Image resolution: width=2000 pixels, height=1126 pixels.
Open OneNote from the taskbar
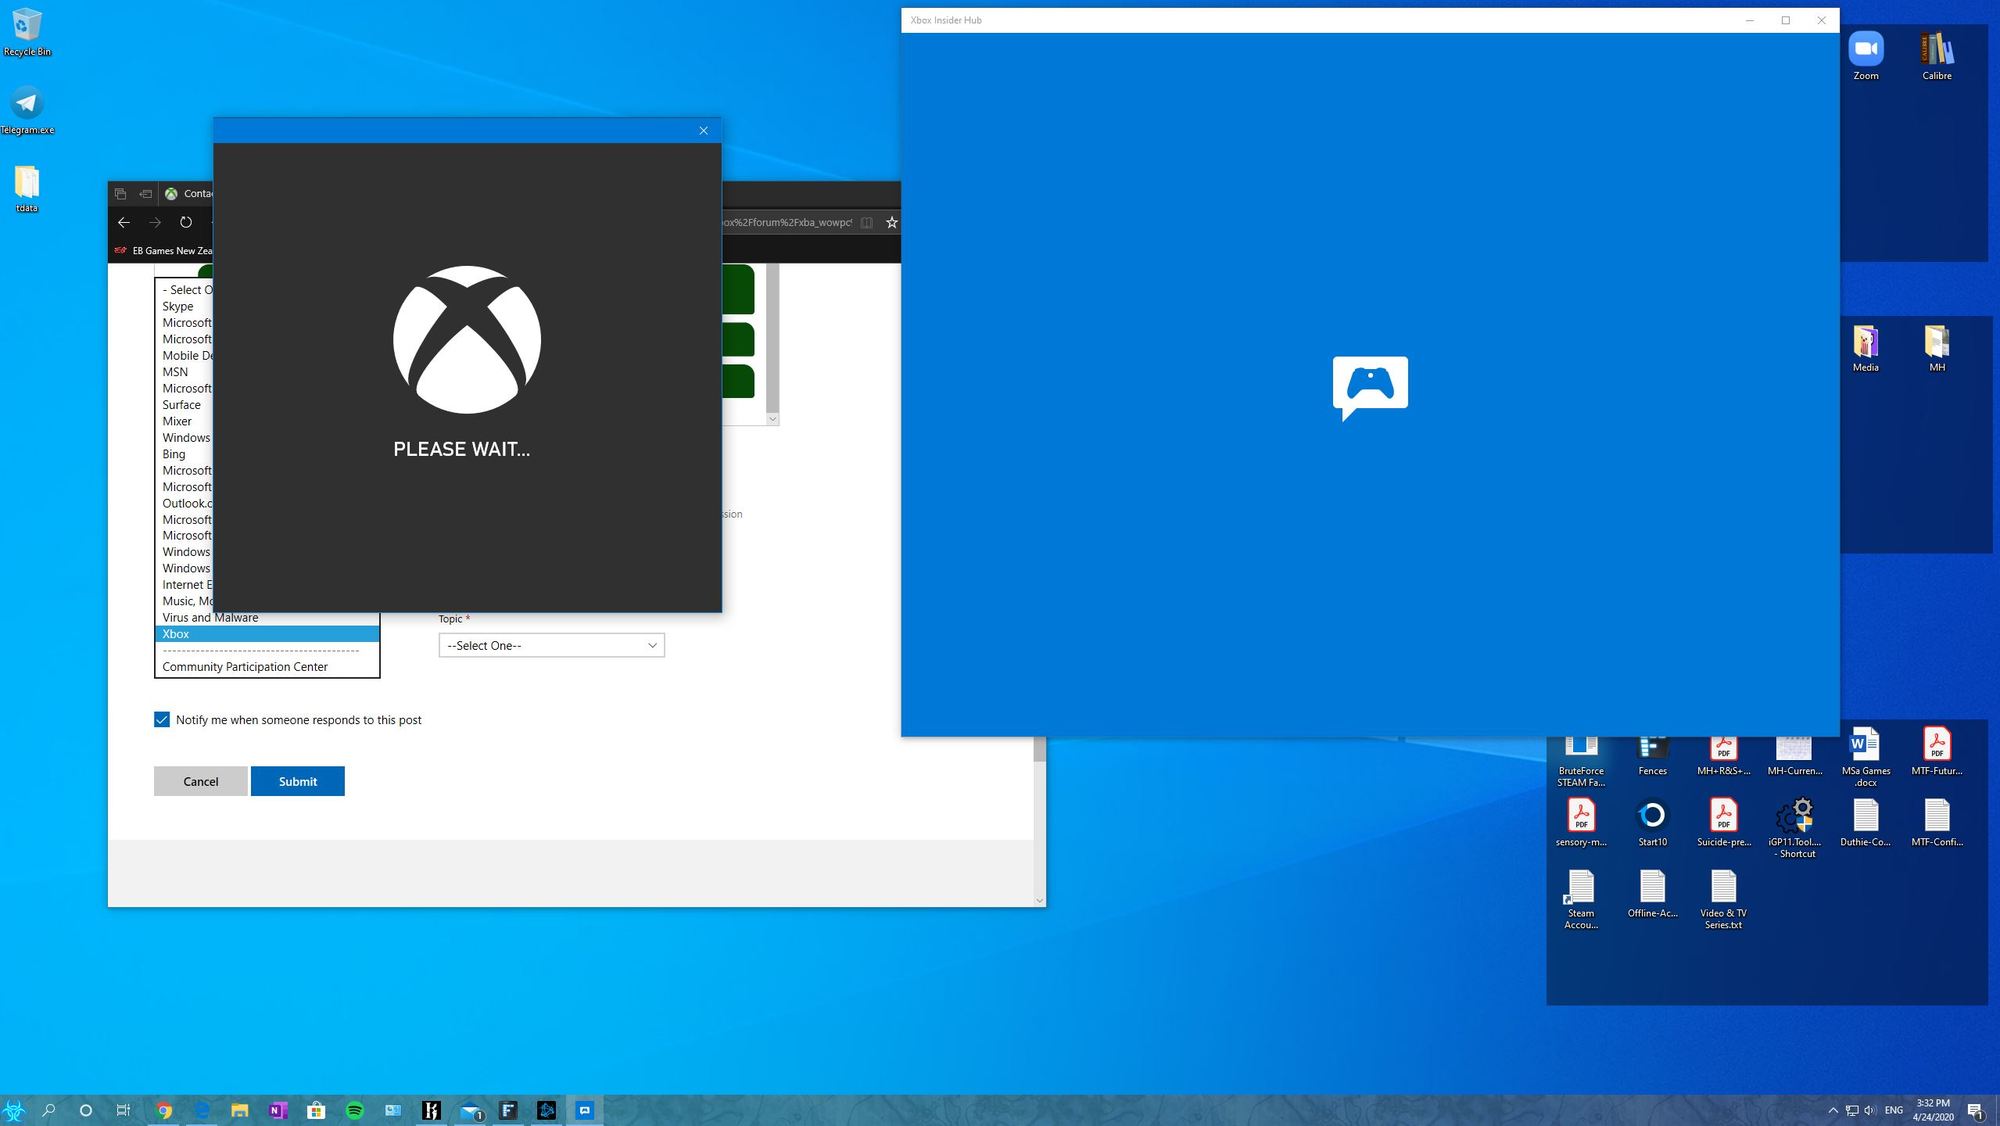[277, 1110]
